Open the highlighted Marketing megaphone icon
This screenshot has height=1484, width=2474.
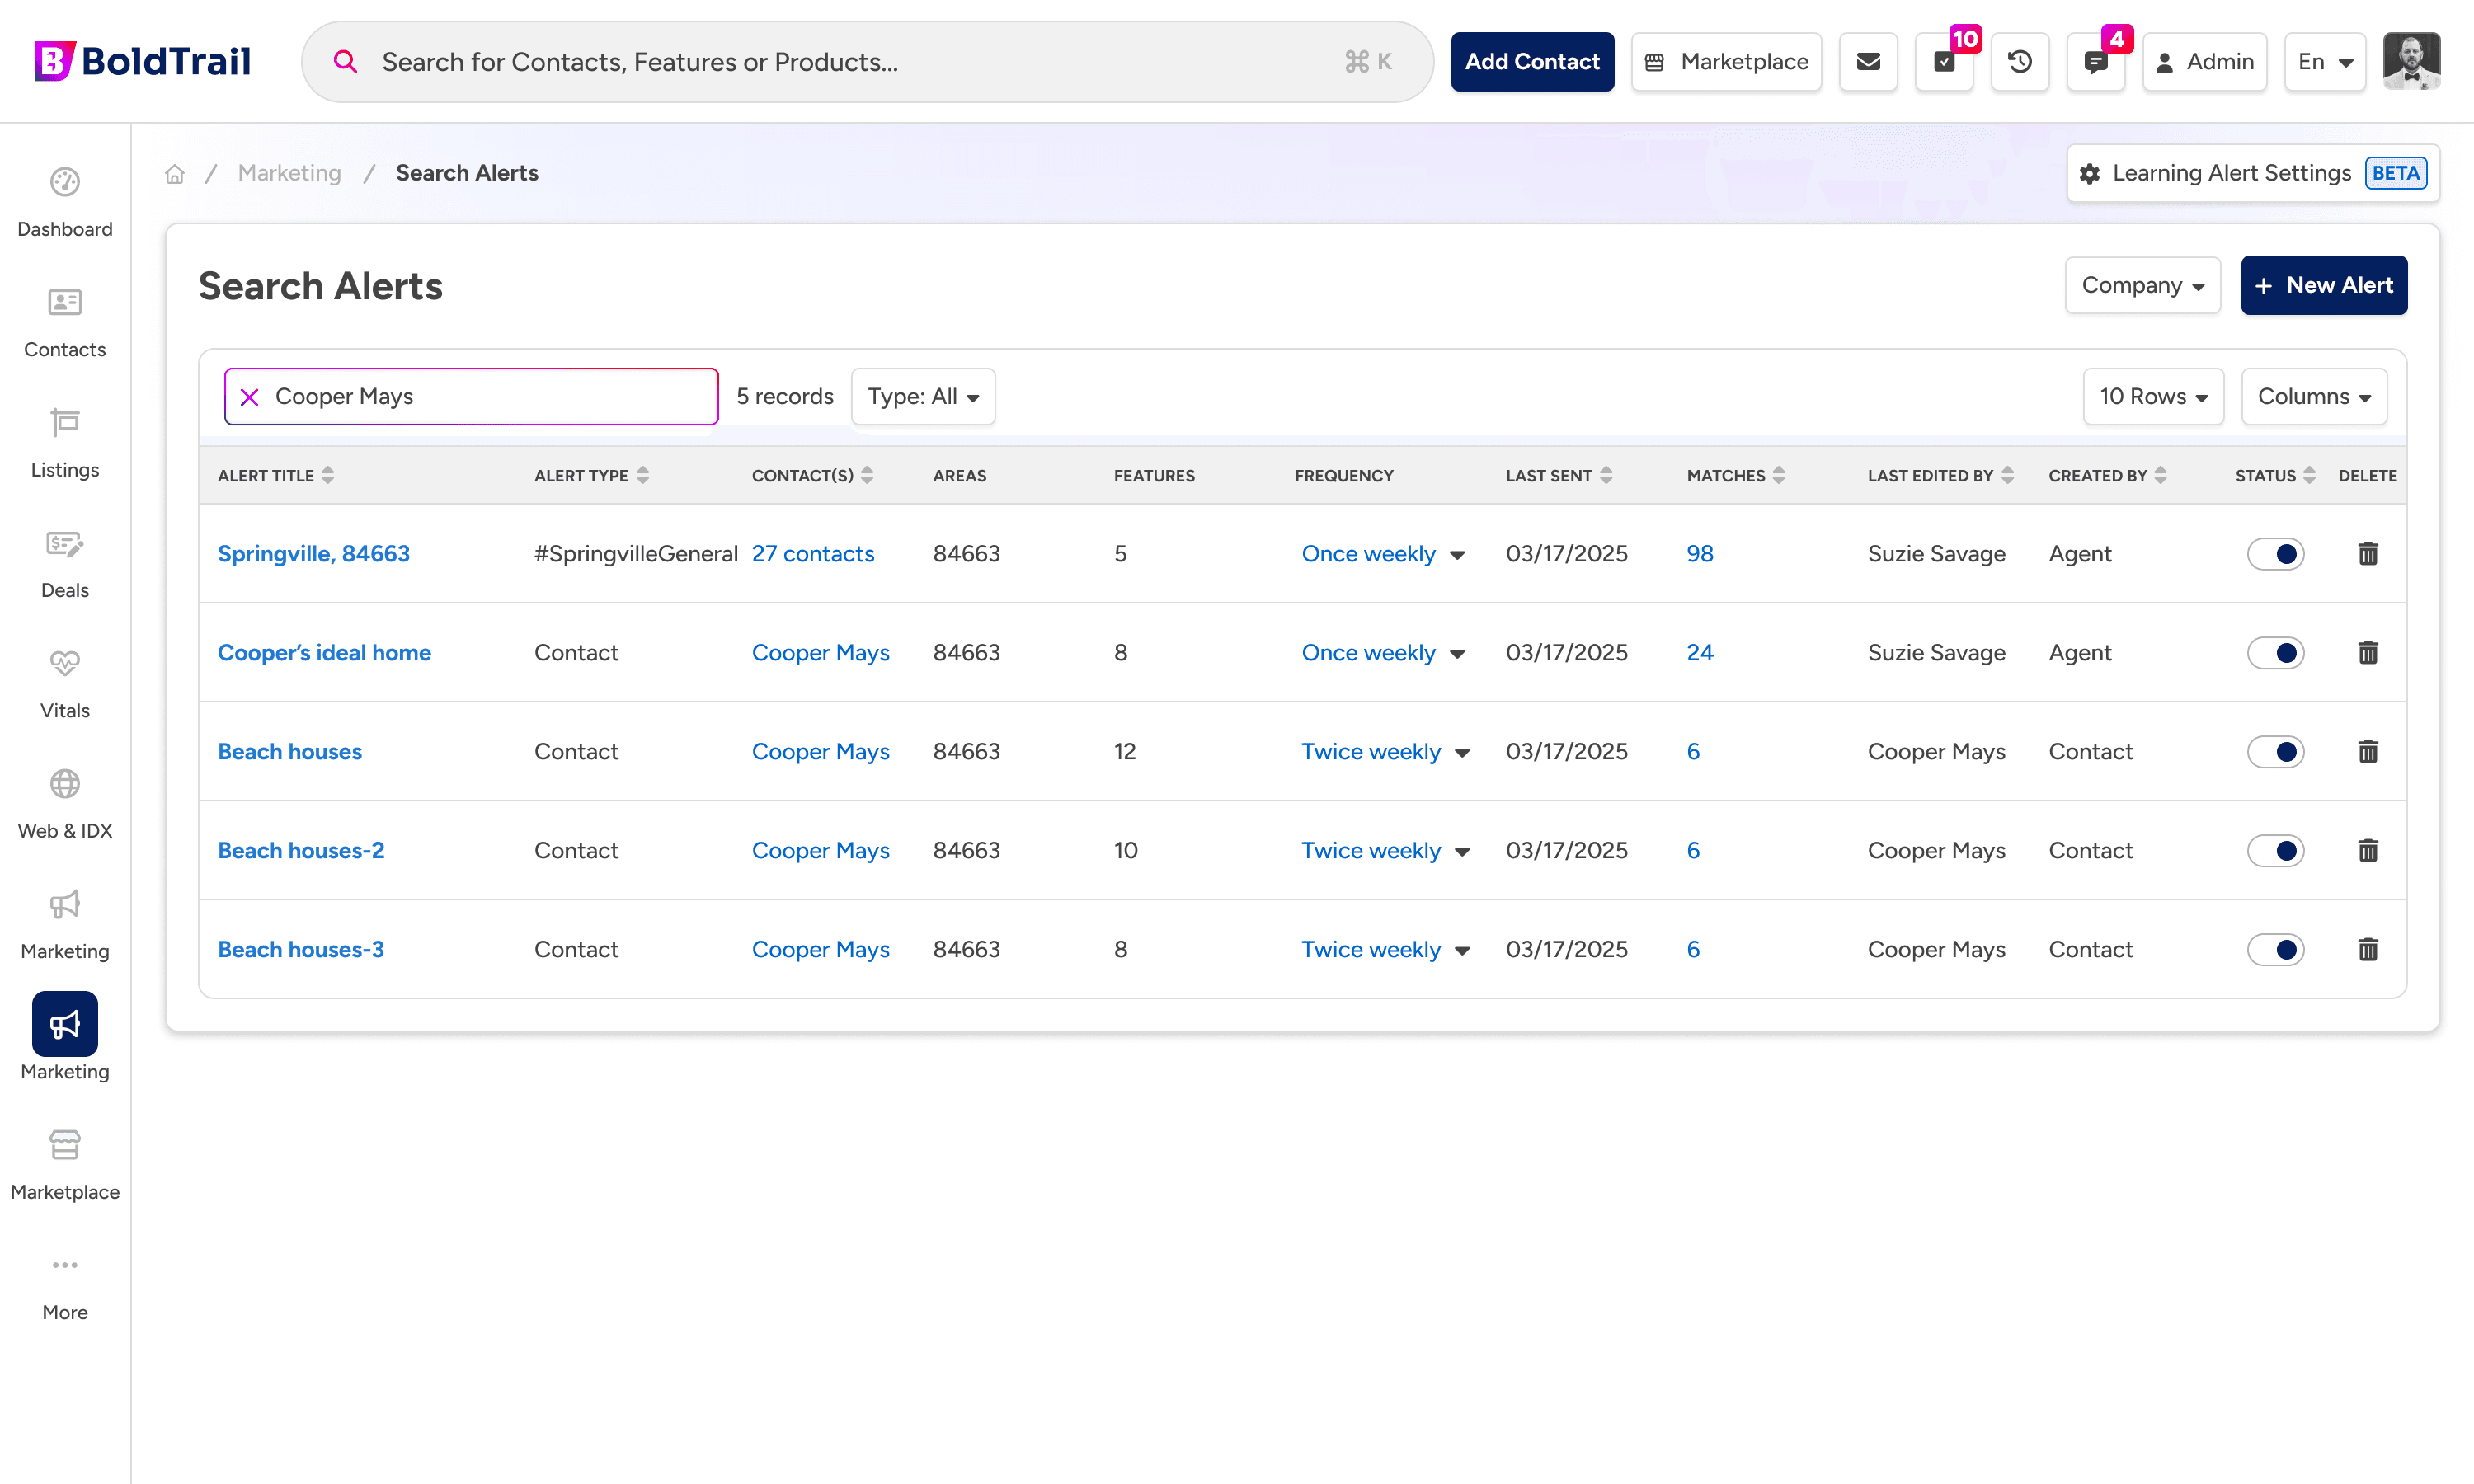tap(65, 1023)
